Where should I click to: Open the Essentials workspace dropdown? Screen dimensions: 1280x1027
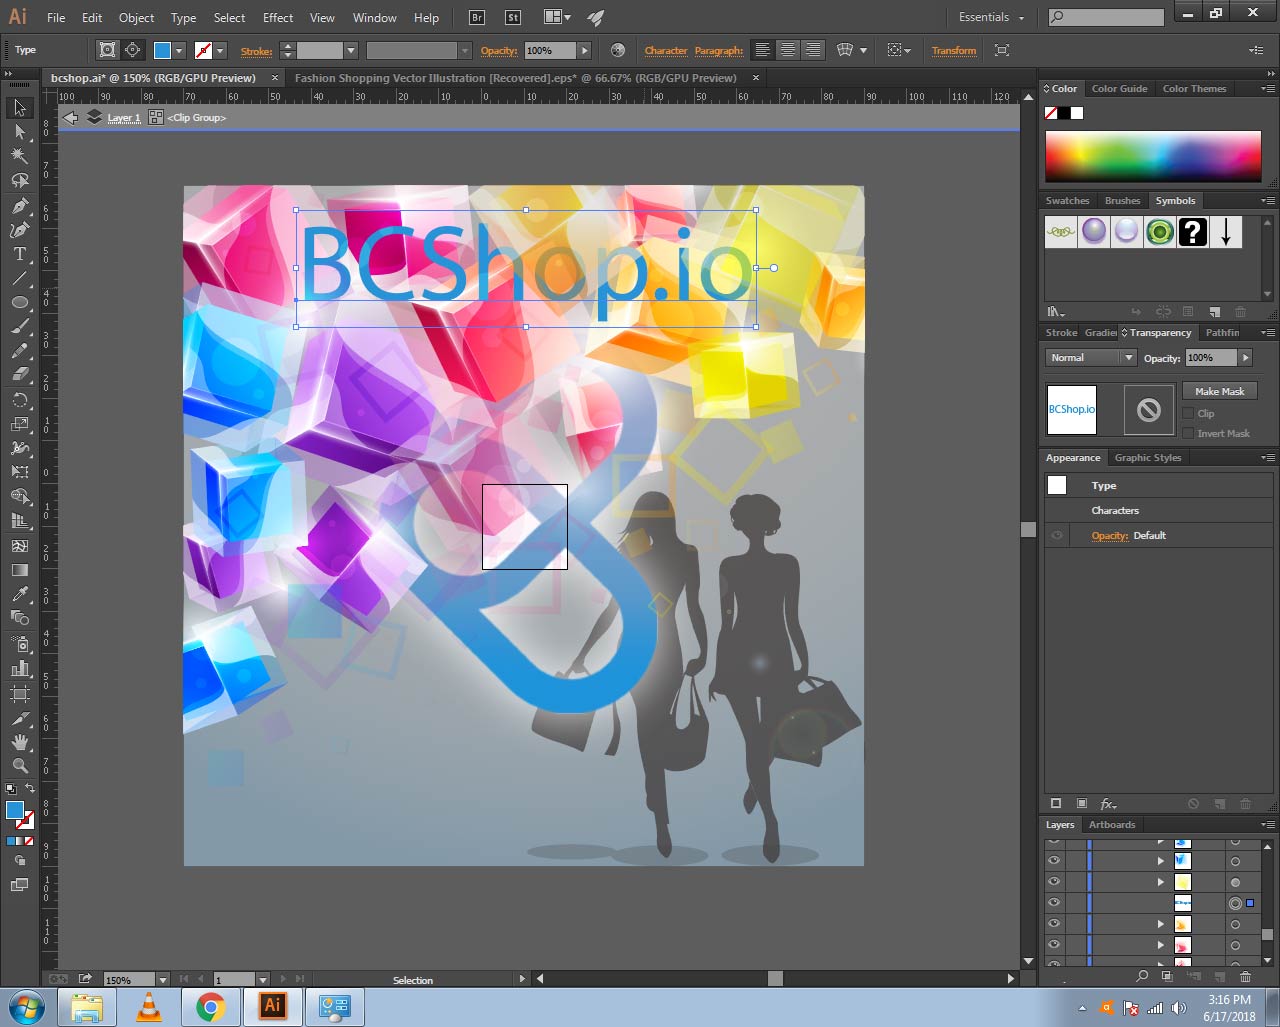point(991,17)
